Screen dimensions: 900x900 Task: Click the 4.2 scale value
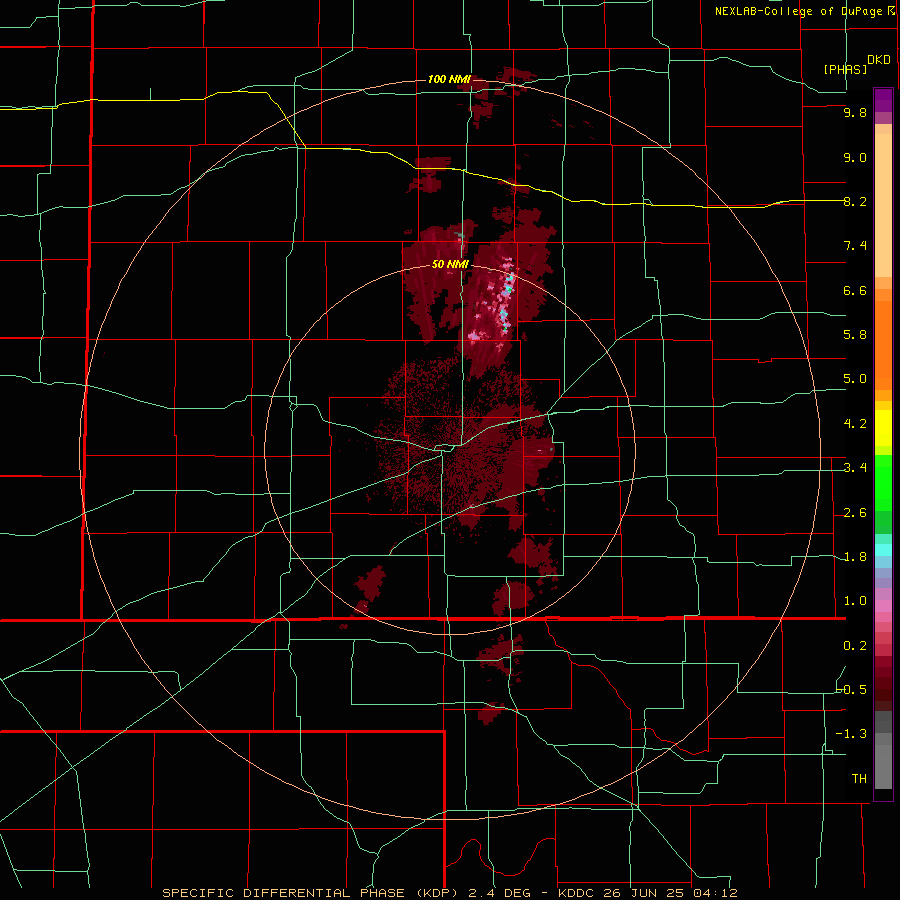click(855, 424)
